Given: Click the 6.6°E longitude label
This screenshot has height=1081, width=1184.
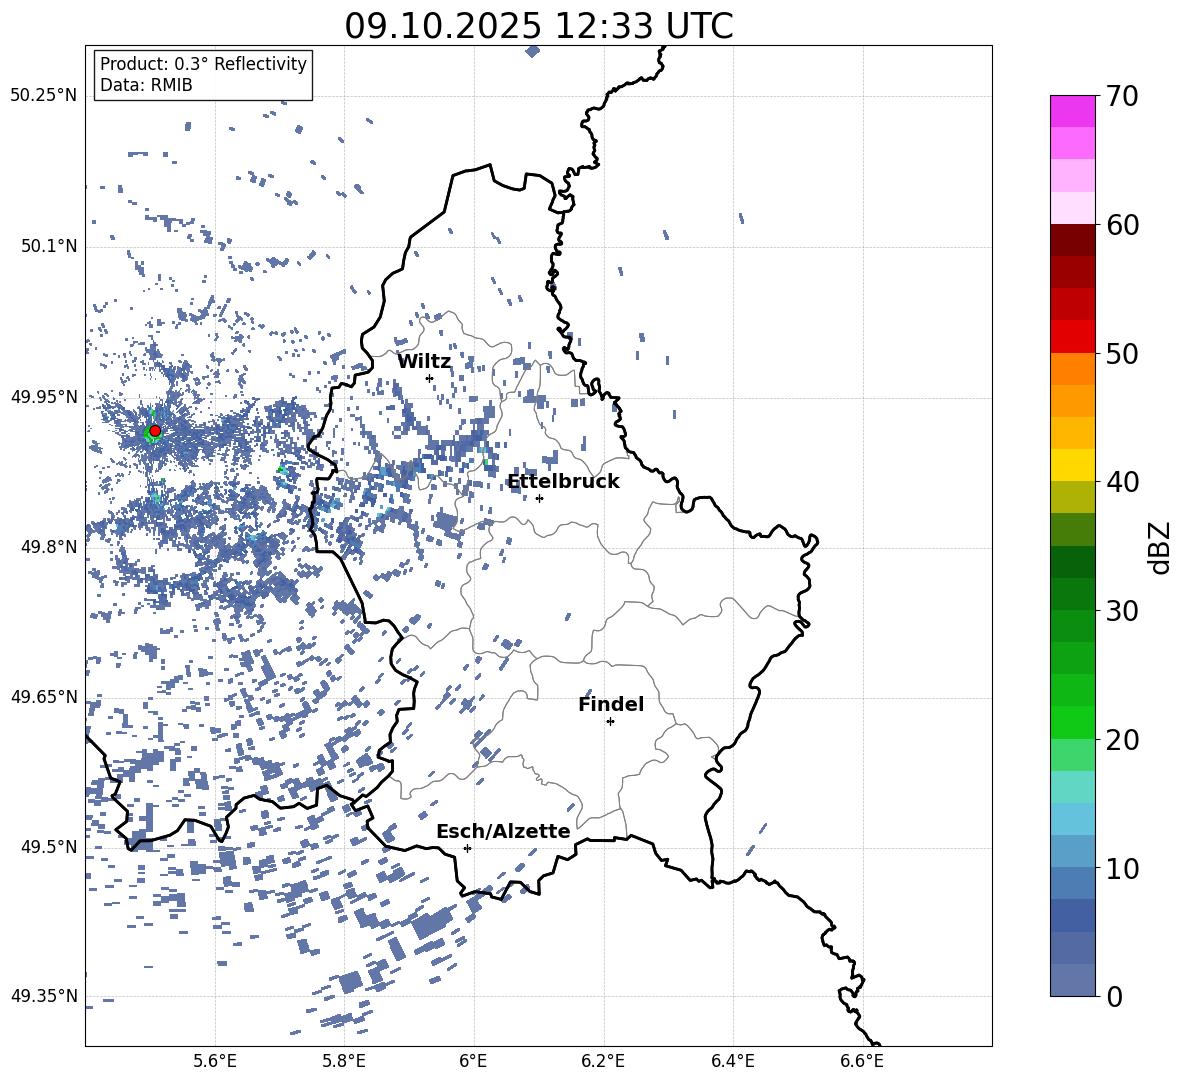Looking at the screenshot, I should [x=862, y=1061].
